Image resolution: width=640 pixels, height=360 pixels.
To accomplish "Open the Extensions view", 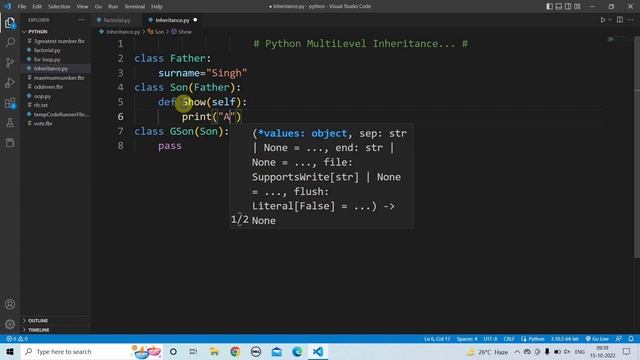I will click(10, 103).
